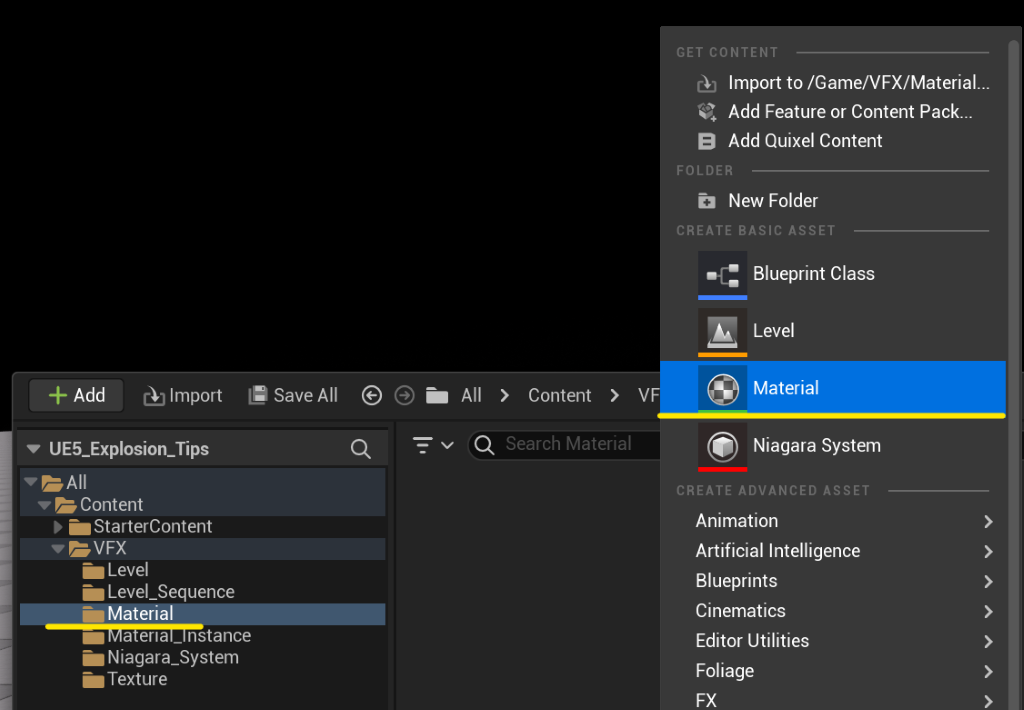Image resolution: width=1024 pixels, height=710 pixels.
Task: Click the folder icon in breadcrumb path
Action: click(x=437, y=395)
